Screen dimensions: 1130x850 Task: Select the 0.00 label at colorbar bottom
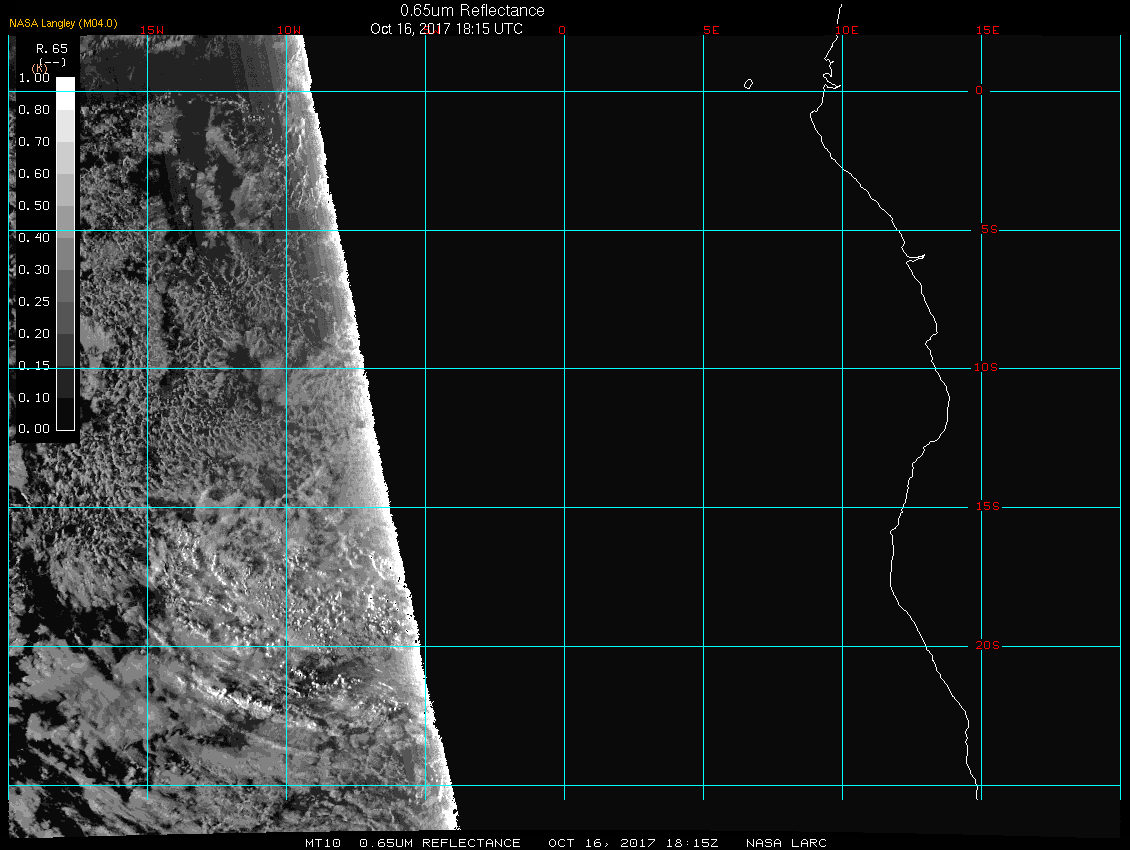pyautogui.click(x=34, y=428)
